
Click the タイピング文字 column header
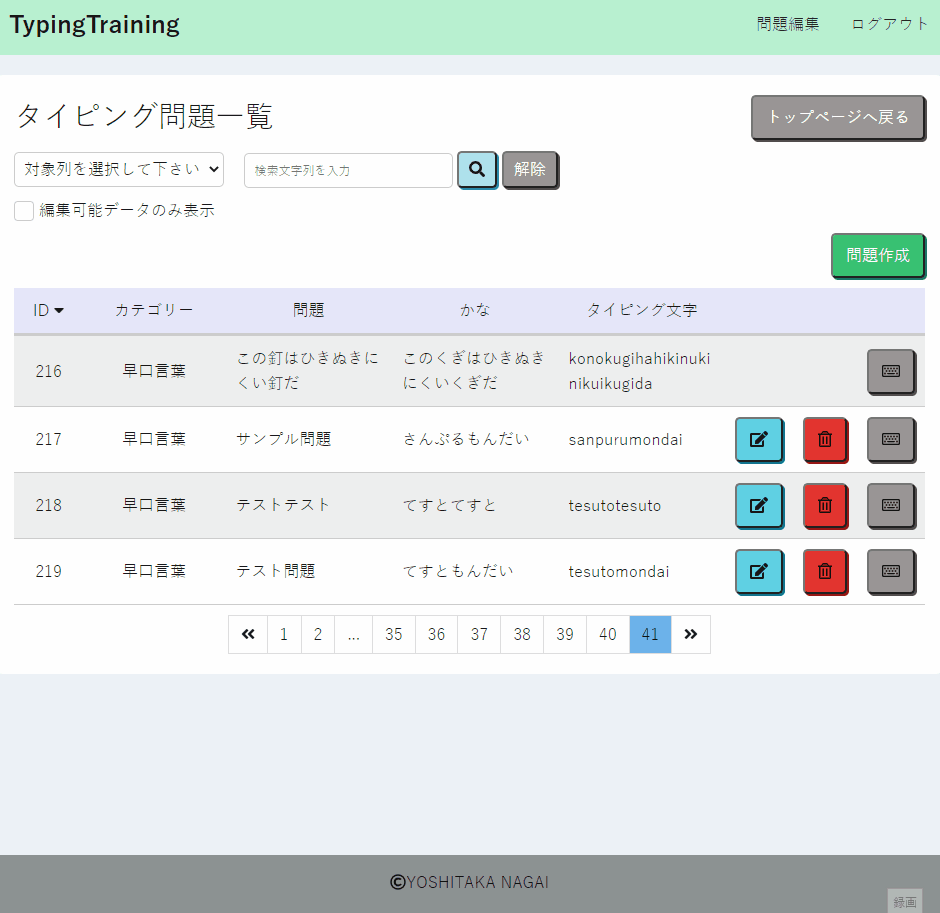click(642, 310)
